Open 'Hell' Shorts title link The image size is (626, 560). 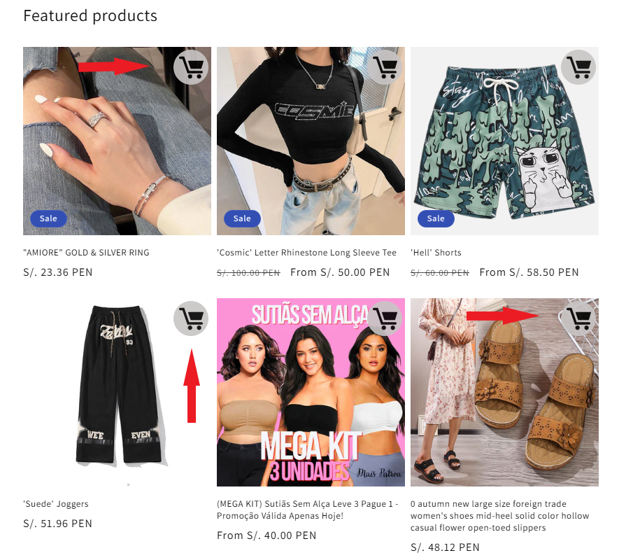click(x=436, y=253)
